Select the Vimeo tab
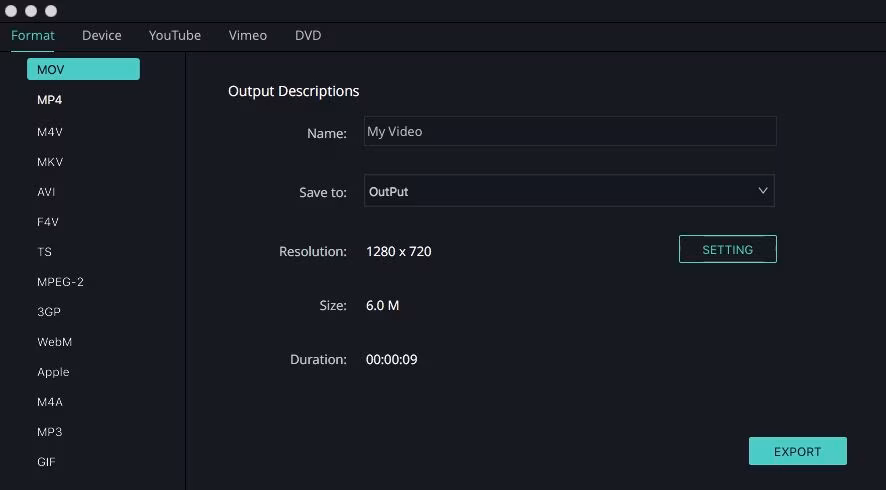 click(x=247, y=35)
